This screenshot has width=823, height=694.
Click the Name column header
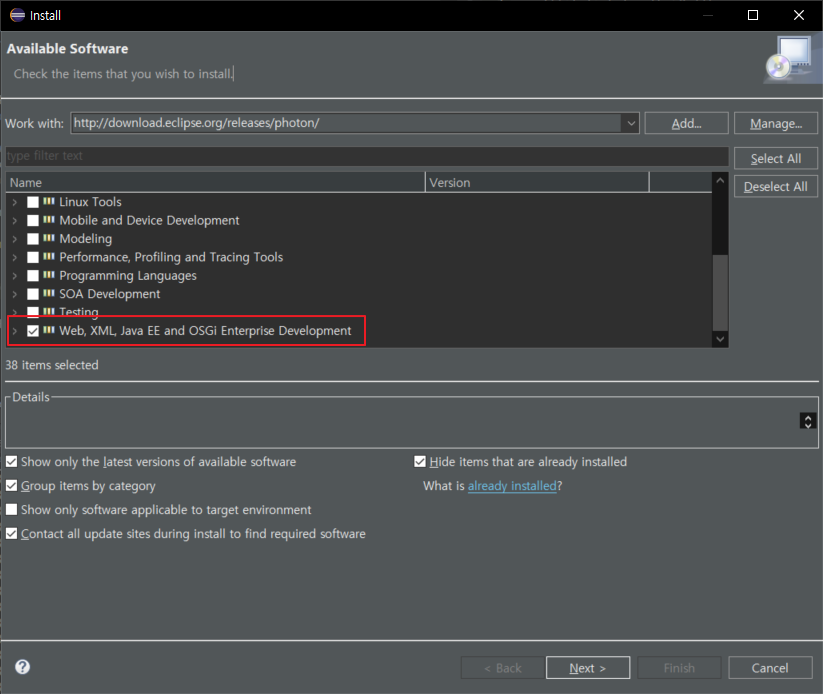[215, 183]
